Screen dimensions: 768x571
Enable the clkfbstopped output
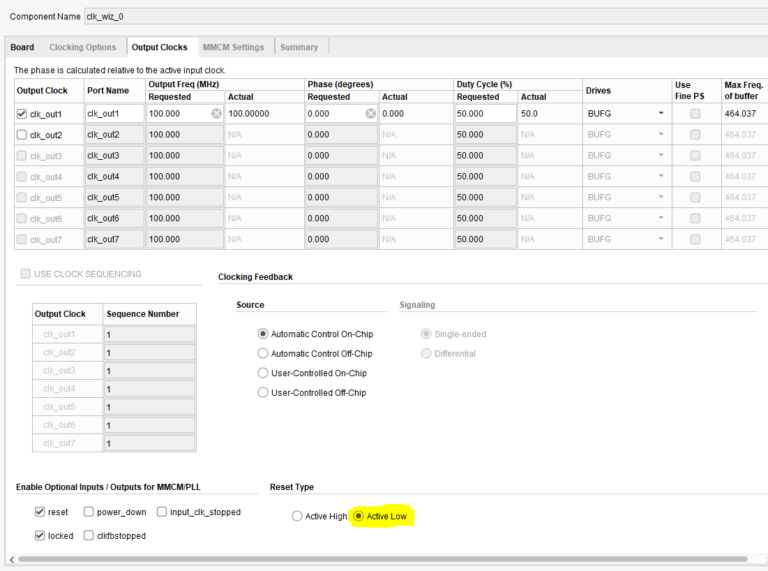pyautogui.click(x=89, y=536)
